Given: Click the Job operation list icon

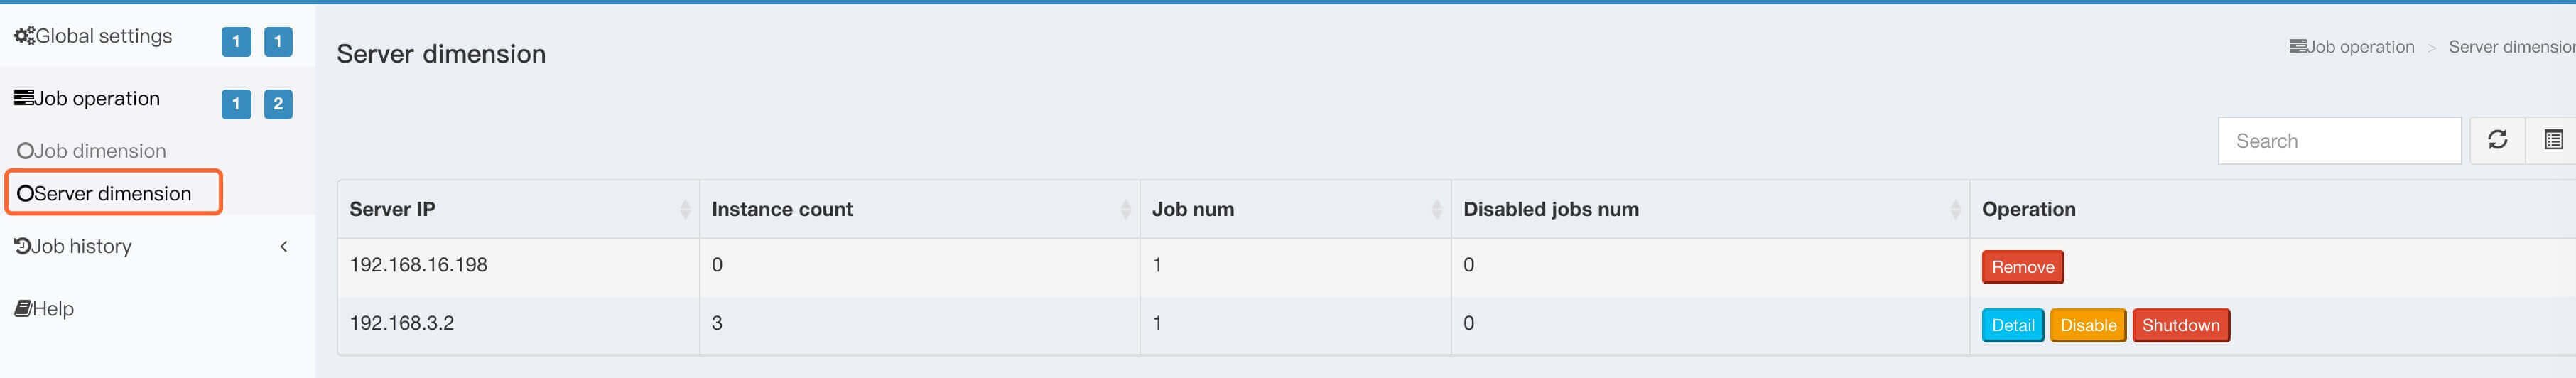Looking at the screenshot, I should pos(23,98).
